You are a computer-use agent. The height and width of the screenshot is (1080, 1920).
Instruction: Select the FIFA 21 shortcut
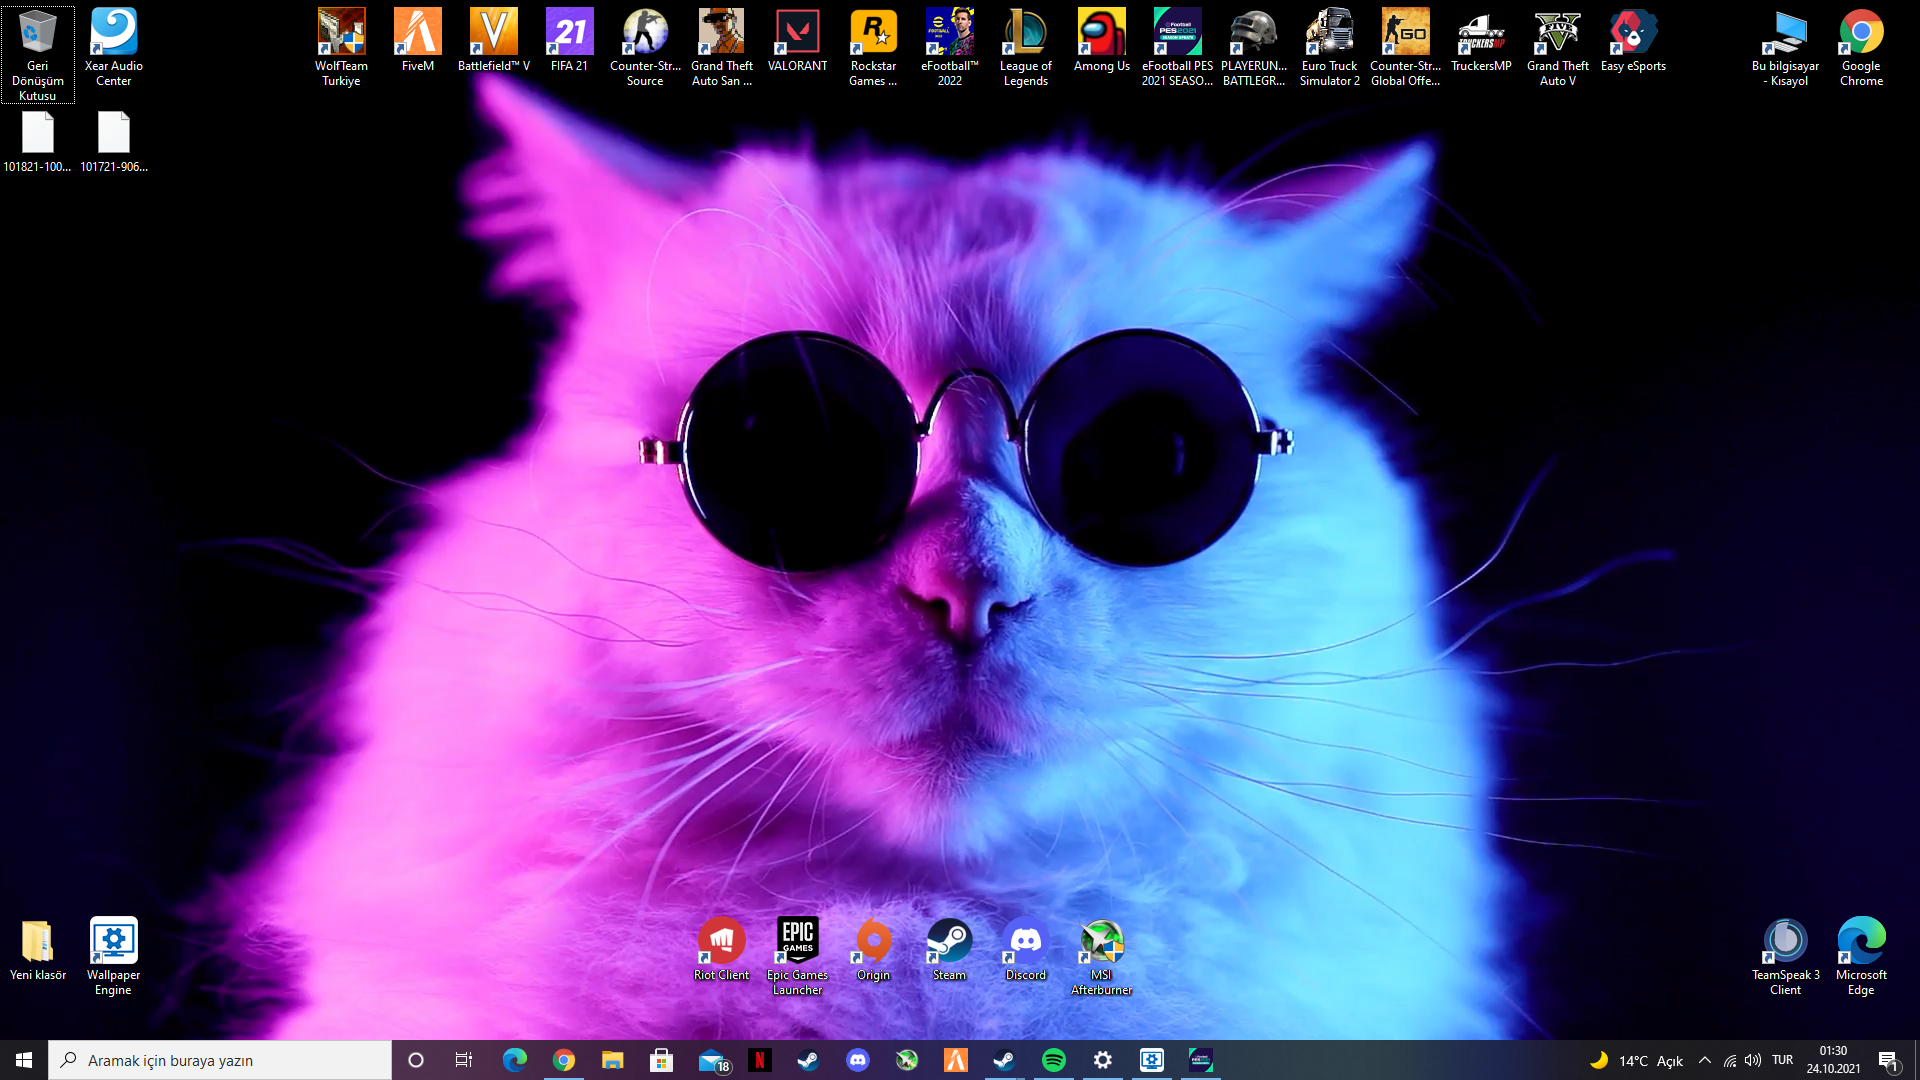point(569,40)
